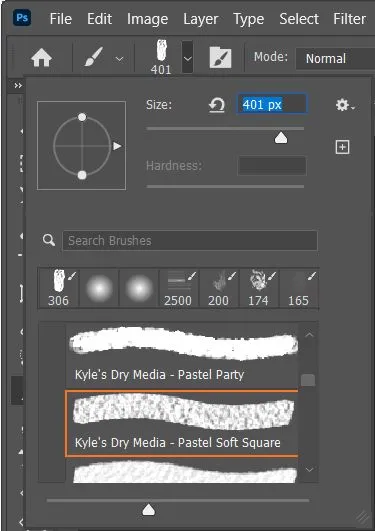
Task: Open the Filter menu
Action: pos(350,19)
